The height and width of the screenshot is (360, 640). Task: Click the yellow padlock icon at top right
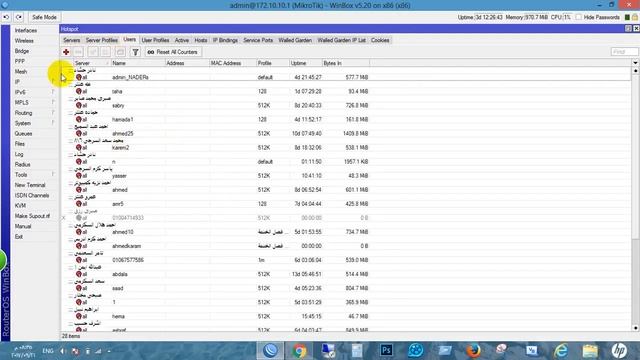click(x=635, y=17)
